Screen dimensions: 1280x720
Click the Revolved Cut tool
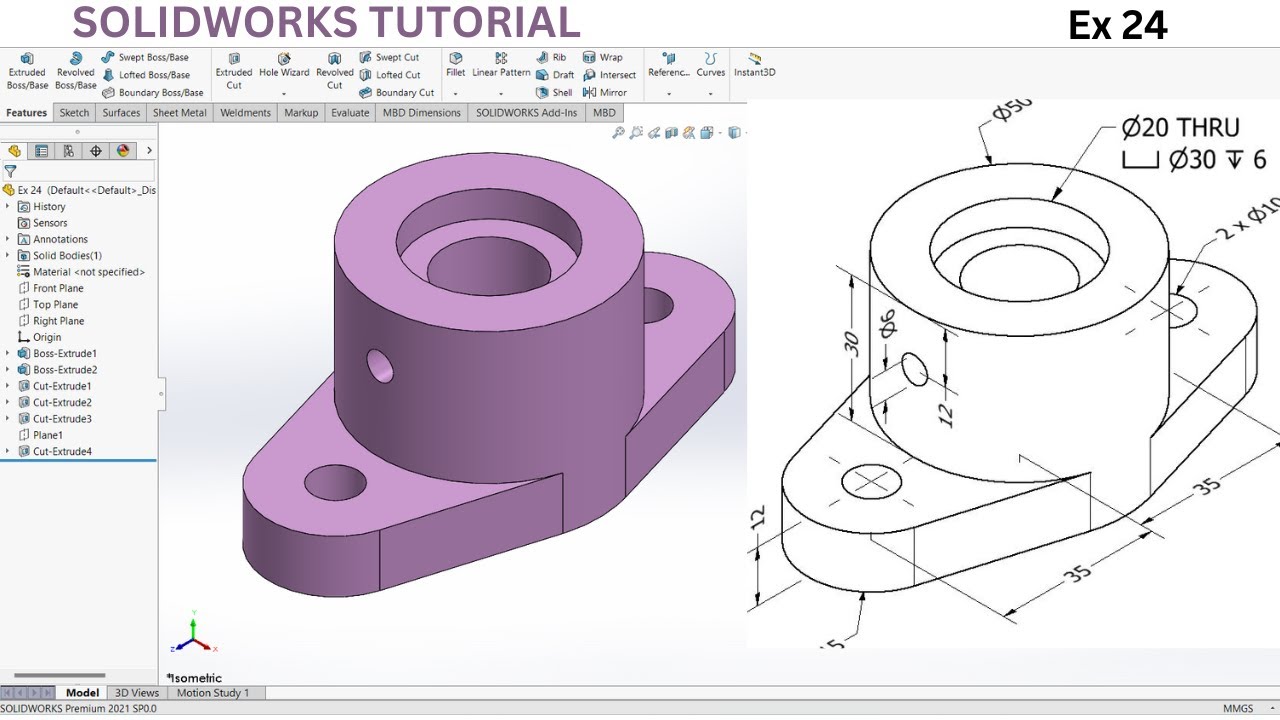pos(335,72)
